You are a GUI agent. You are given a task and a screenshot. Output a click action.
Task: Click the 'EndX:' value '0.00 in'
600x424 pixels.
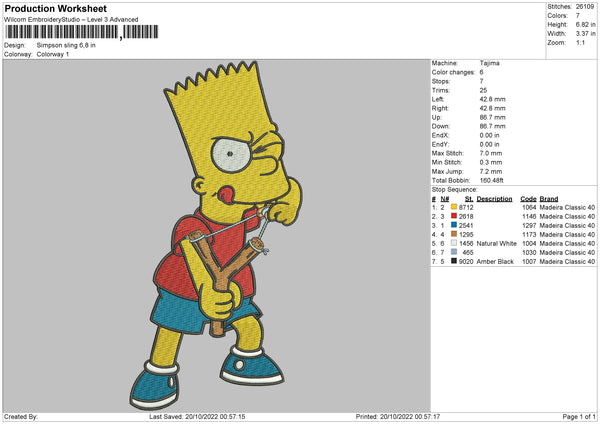click(489, 135)
